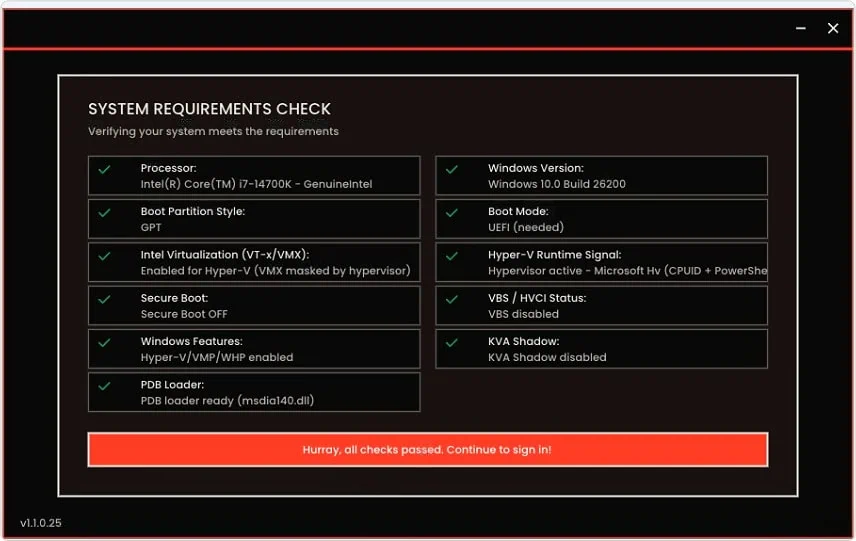The height and width of the screenshot is (541, 856).
Task: Click the version number v1.1.0.25
Action: click(40, 522)
